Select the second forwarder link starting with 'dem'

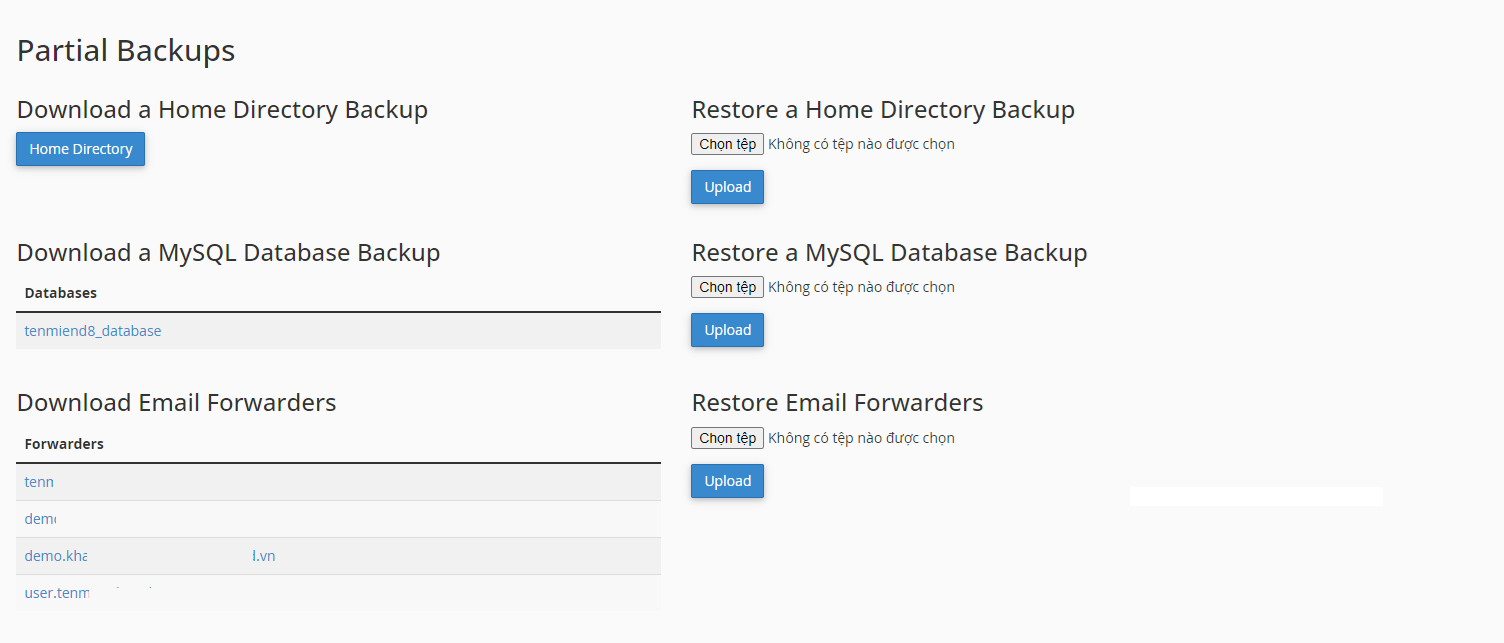click(x=40, y=519)
